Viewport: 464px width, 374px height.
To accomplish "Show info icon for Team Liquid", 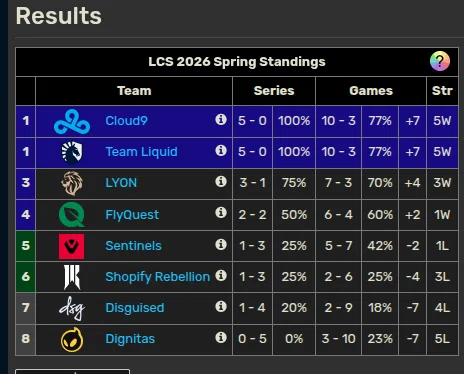I will (x=221, y=150).
